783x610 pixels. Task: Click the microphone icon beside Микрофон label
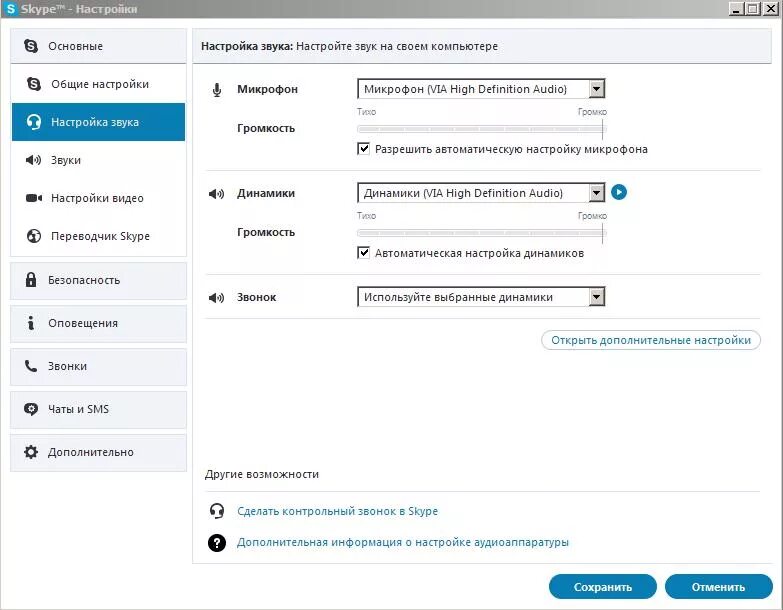click(x=217, y=90)
